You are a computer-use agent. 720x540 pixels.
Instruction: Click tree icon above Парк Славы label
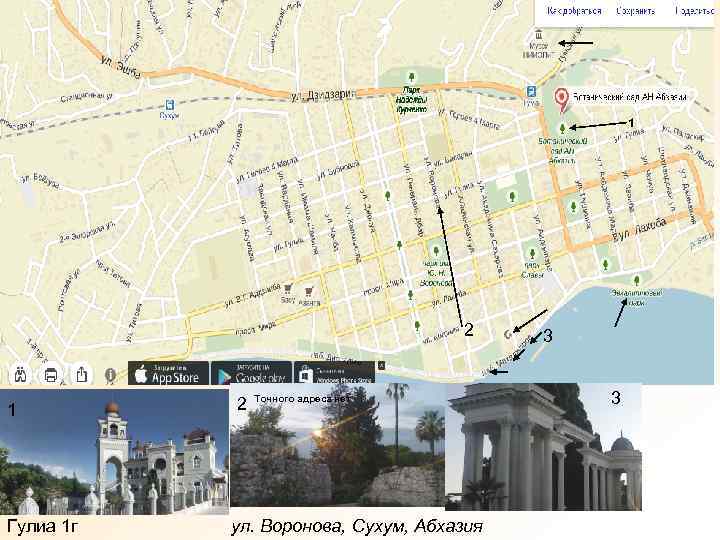pyautogui.click(x=532, y=253)
